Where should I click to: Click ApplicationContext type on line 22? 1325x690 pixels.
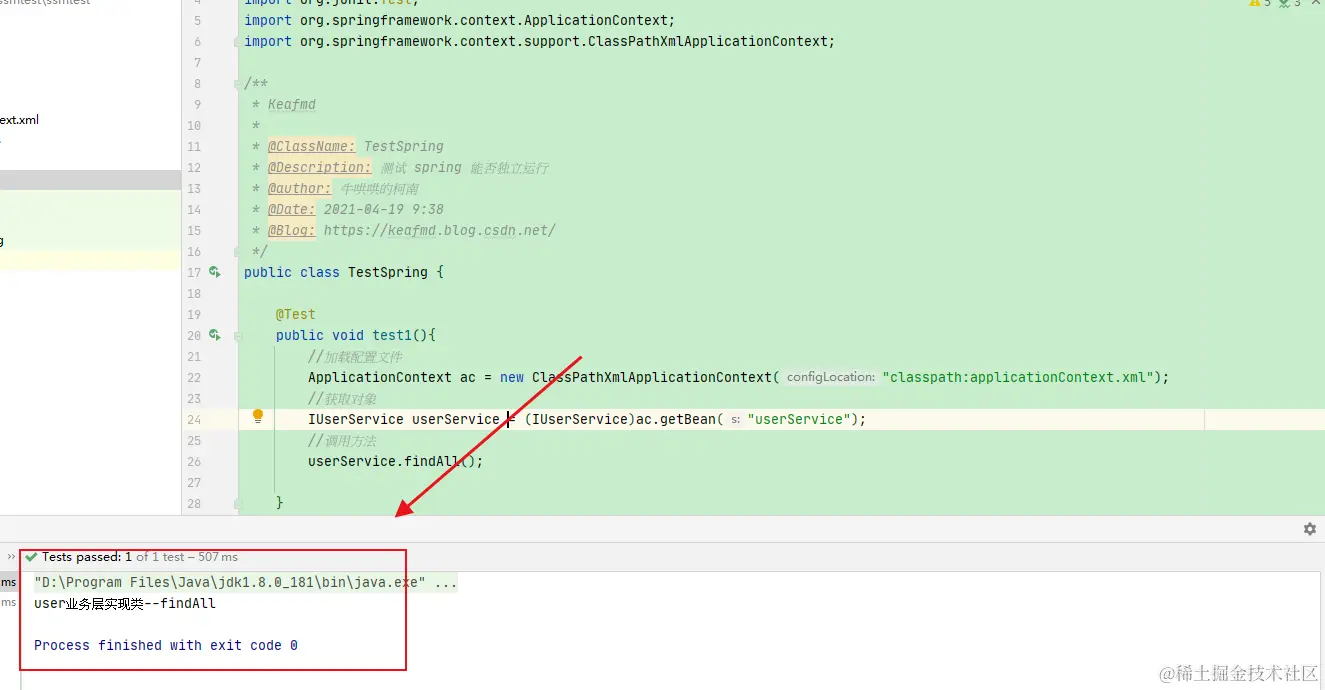click(380, 377)
